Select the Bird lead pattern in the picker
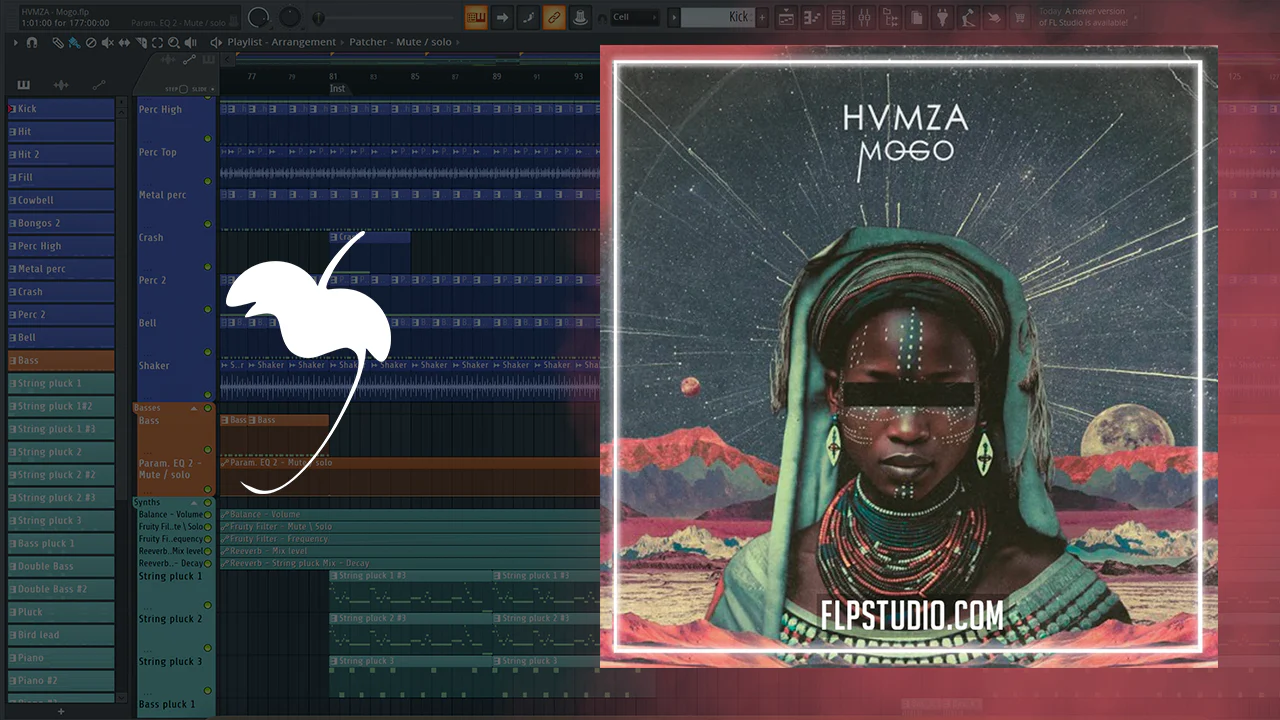 point(61,635)
